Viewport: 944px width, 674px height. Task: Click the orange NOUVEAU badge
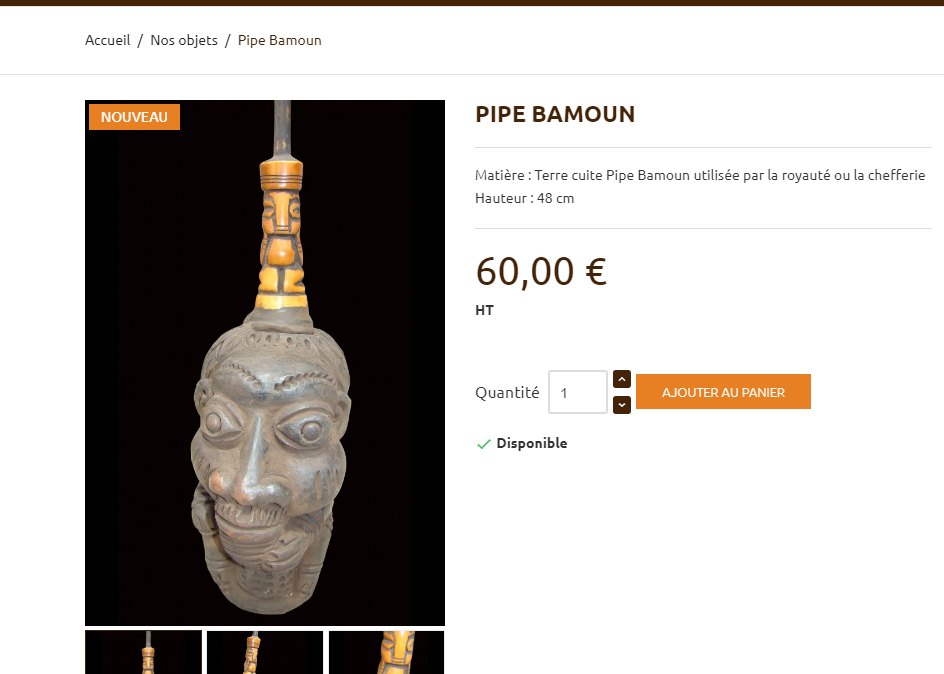pos(134,117)
